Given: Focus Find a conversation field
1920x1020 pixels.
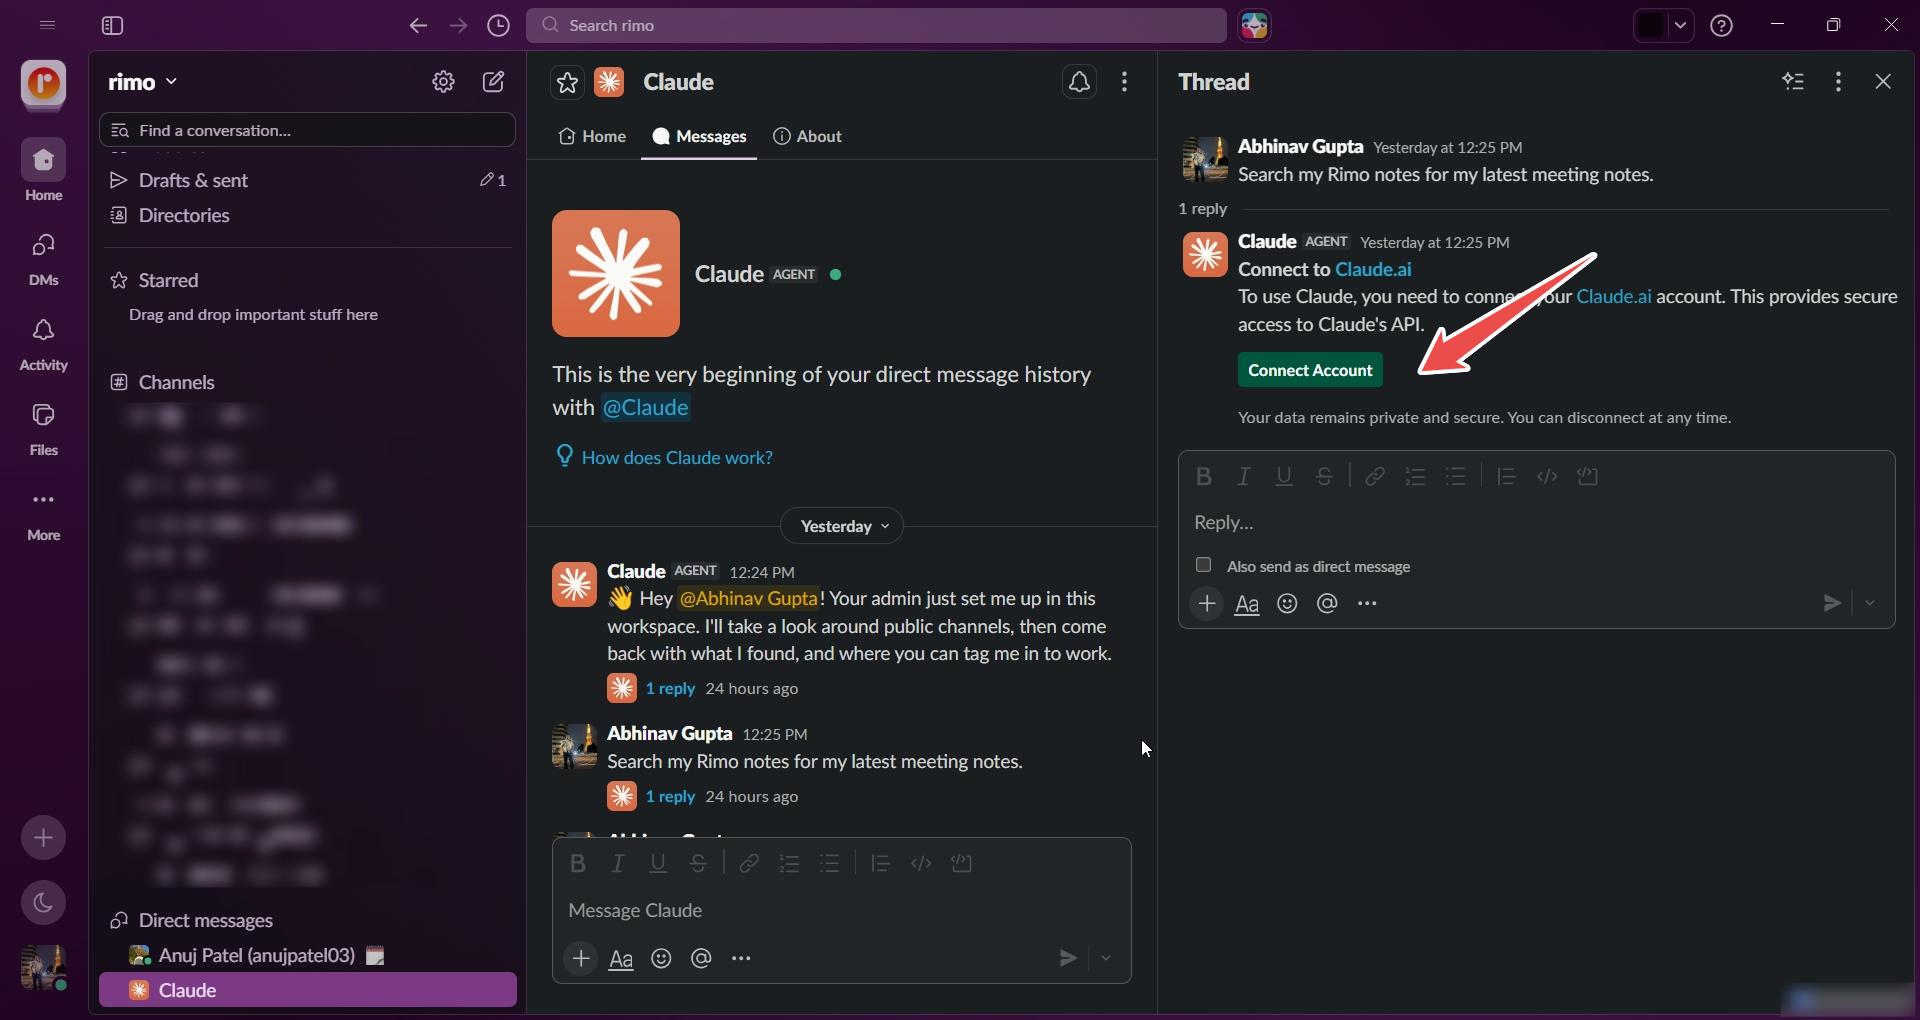Looking at the screenshot, I should pyautogui.click(x=307, y=130).
